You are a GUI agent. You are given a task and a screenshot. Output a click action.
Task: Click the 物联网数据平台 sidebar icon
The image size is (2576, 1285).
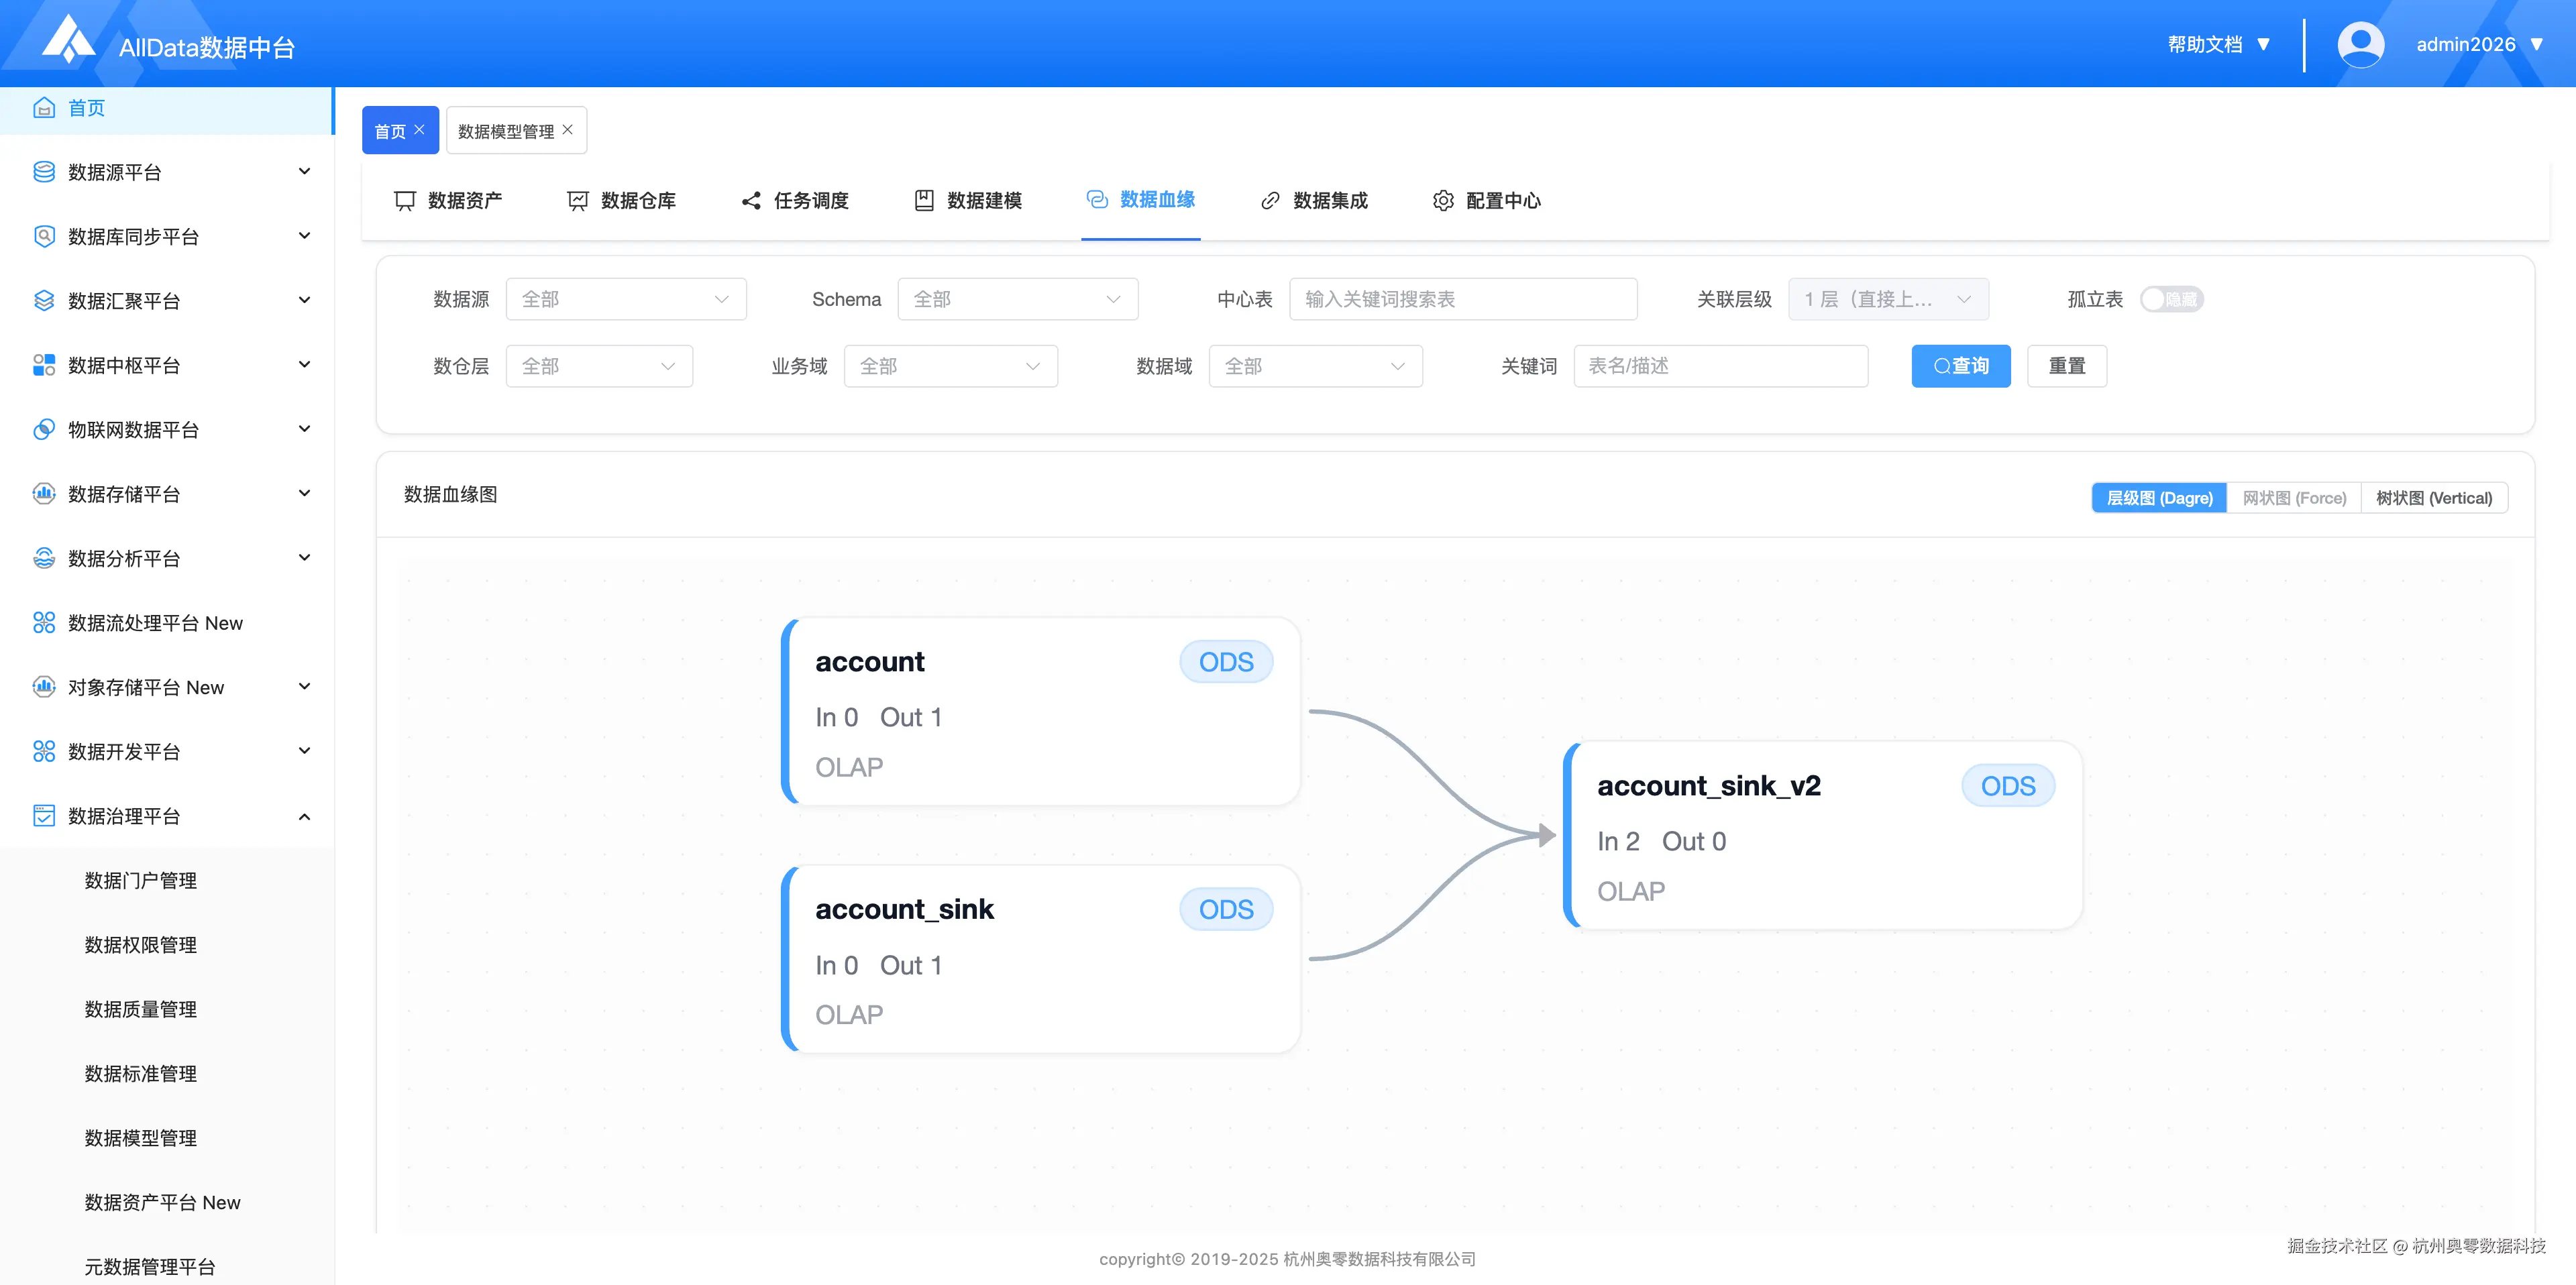tap(44, 430)
